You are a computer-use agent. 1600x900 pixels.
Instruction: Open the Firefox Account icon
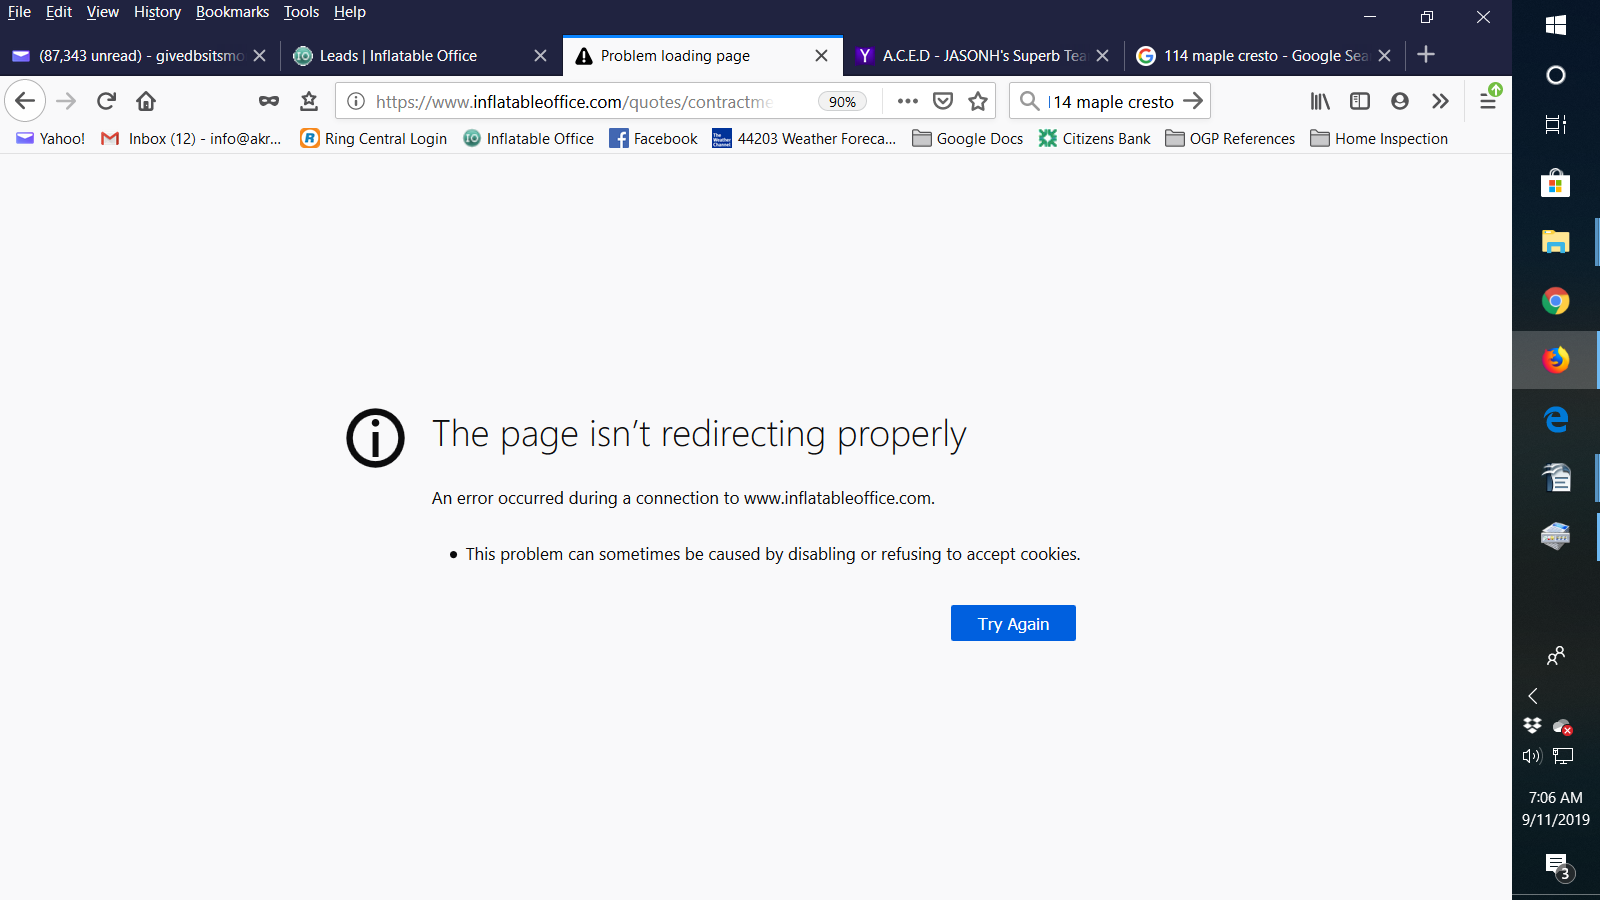pos(1400,101)
